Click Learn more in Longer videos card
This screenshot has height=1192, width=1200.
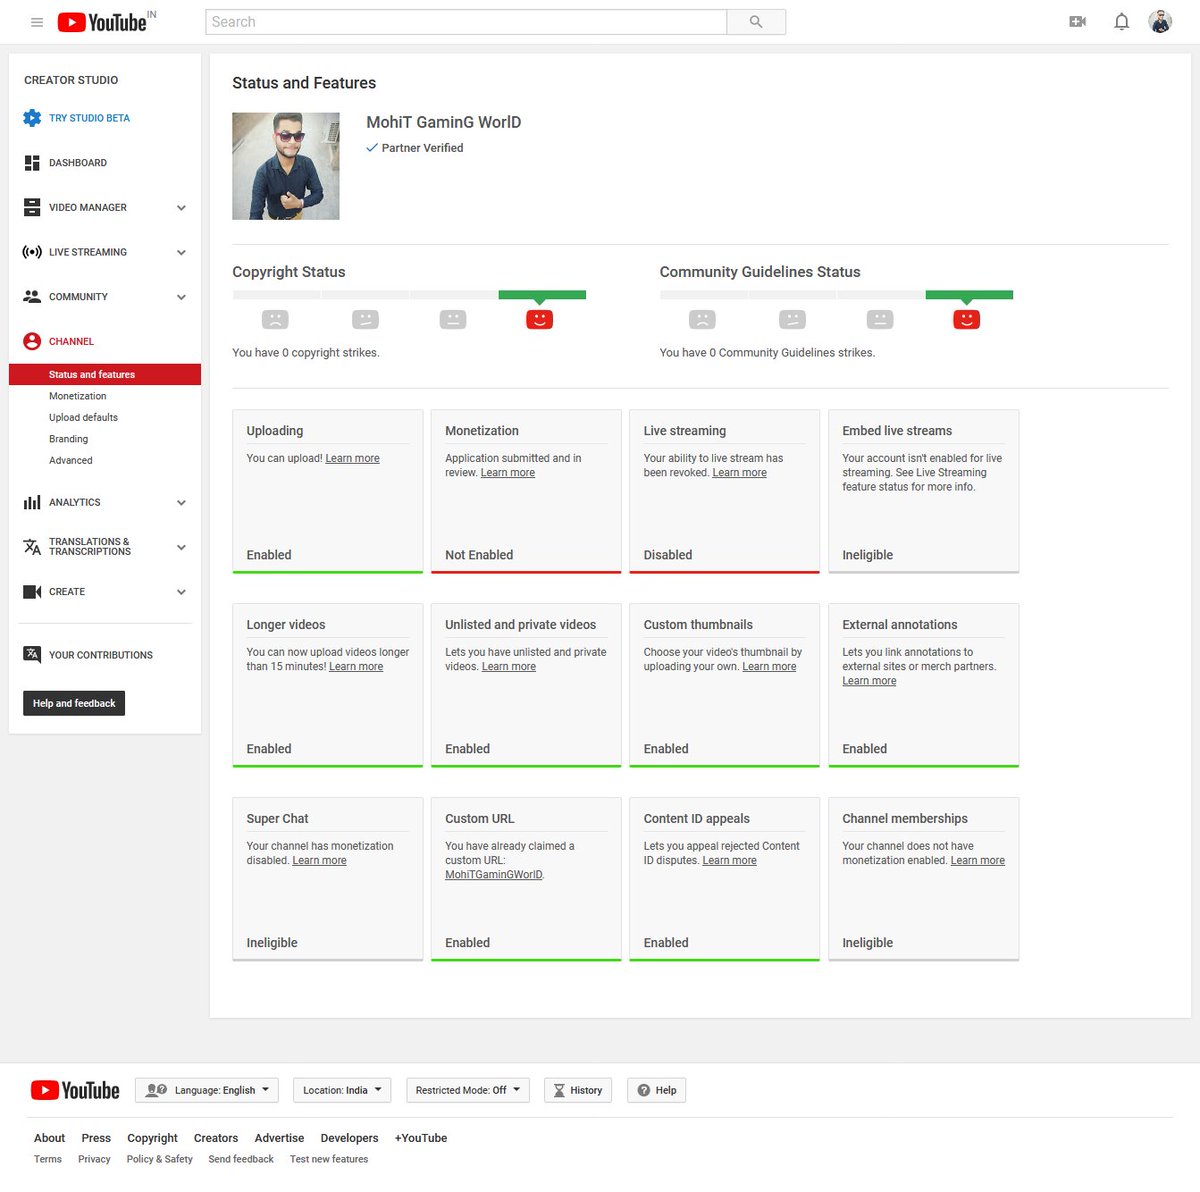pos(356,667)
